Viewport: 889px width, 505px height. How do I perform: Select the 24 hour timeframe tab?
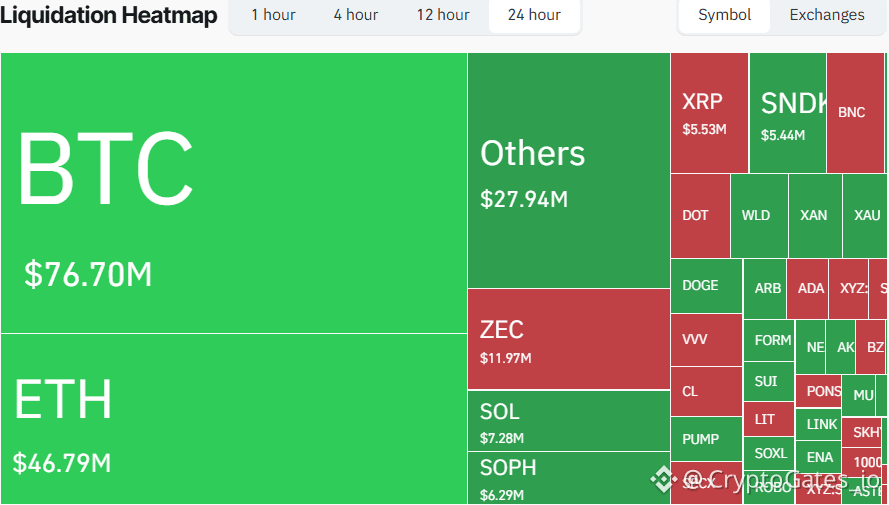click(x=534, y=15)
